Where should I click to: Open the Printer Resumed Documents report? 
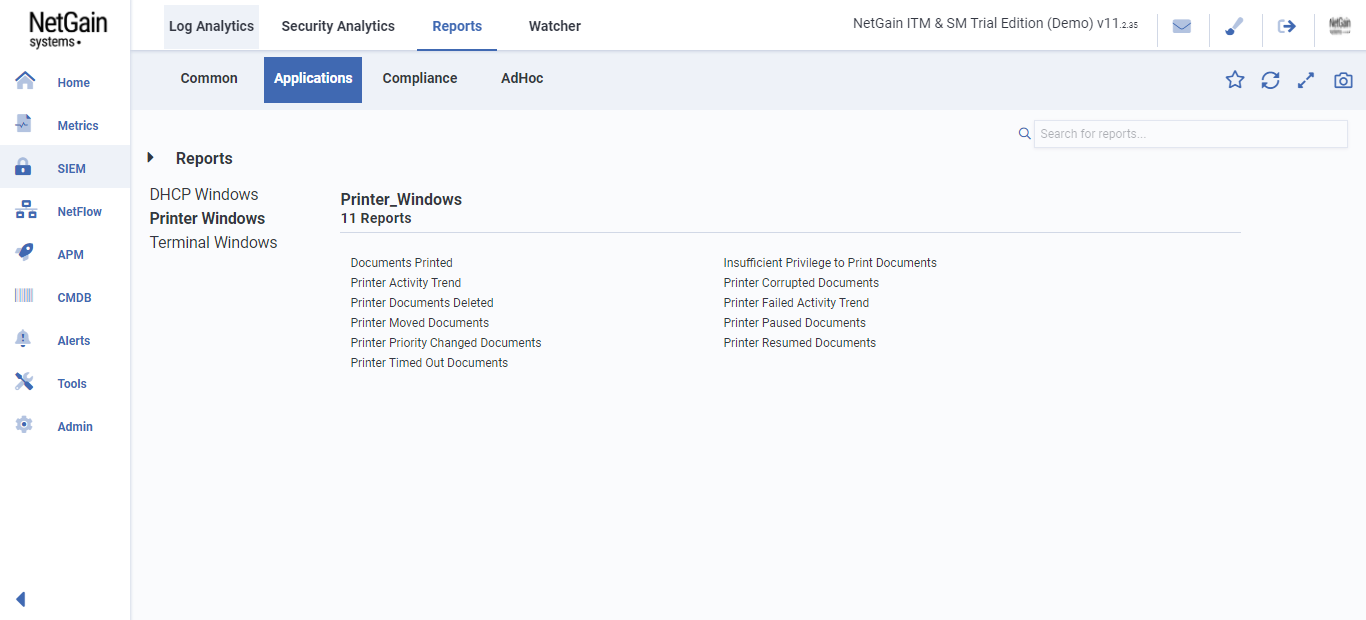800,343
